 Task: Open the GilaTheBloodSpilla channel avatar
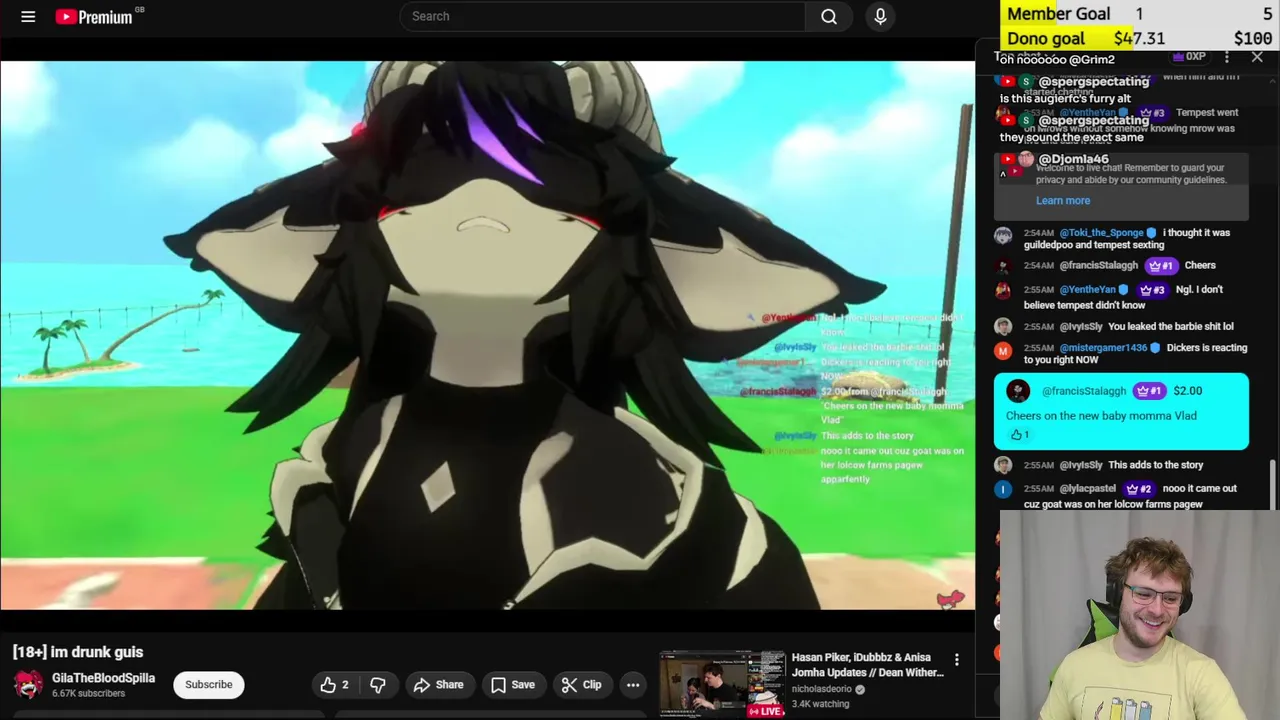pos(28,685)
